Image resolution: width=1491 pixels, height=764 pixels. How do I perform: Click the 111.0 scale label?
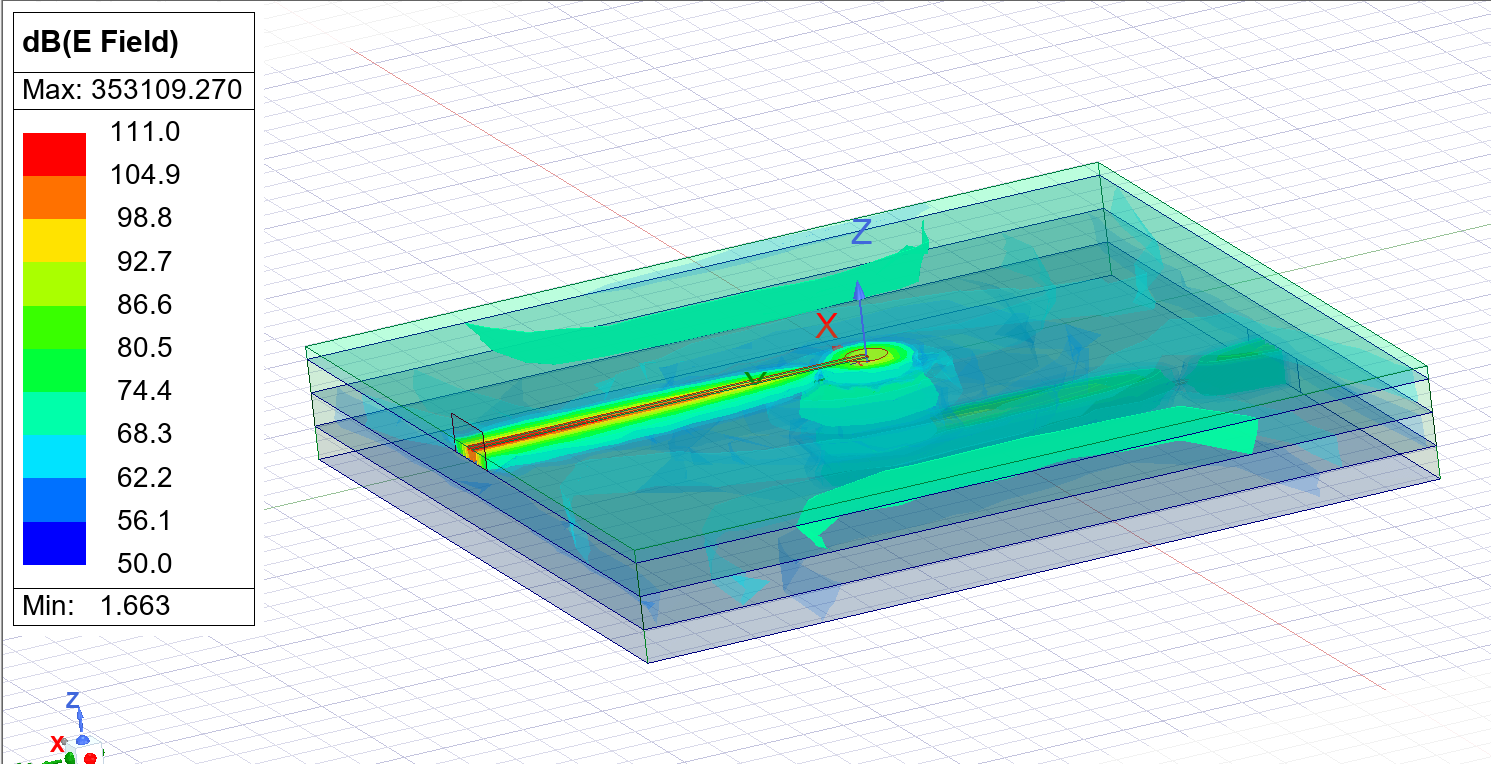tap(145, 131)
